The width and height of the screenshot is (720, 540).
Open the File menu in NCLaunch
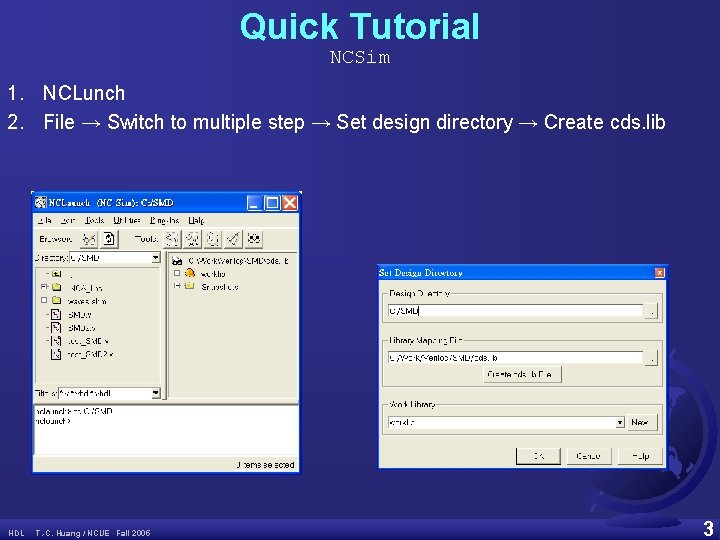point(45,220)
